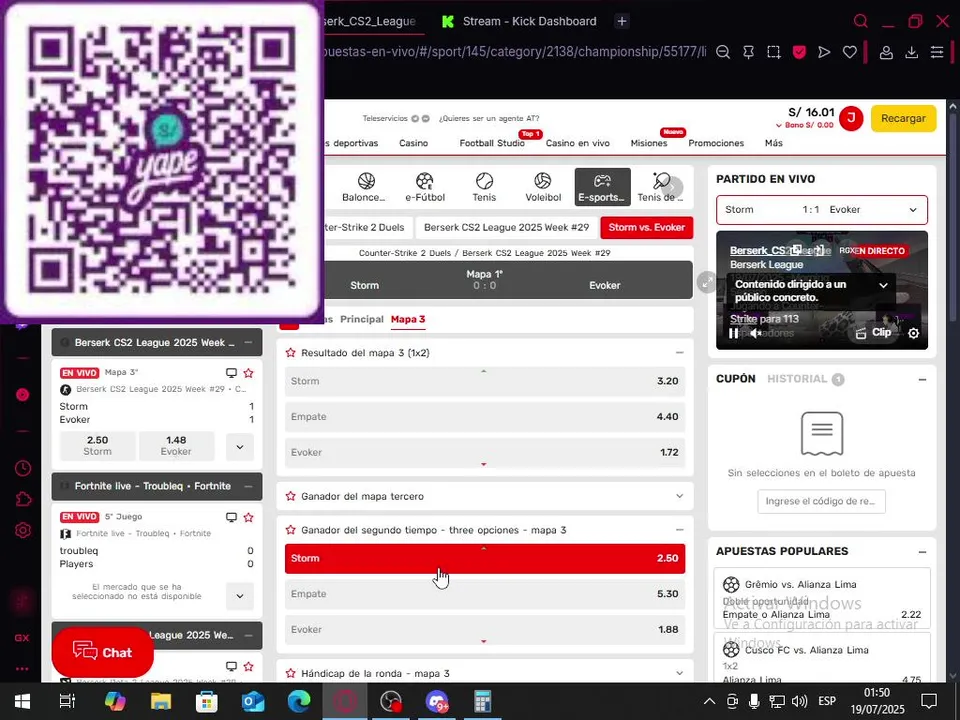
Task: Expand the Hándicap de la ronda market
Action: click(680, 673)
